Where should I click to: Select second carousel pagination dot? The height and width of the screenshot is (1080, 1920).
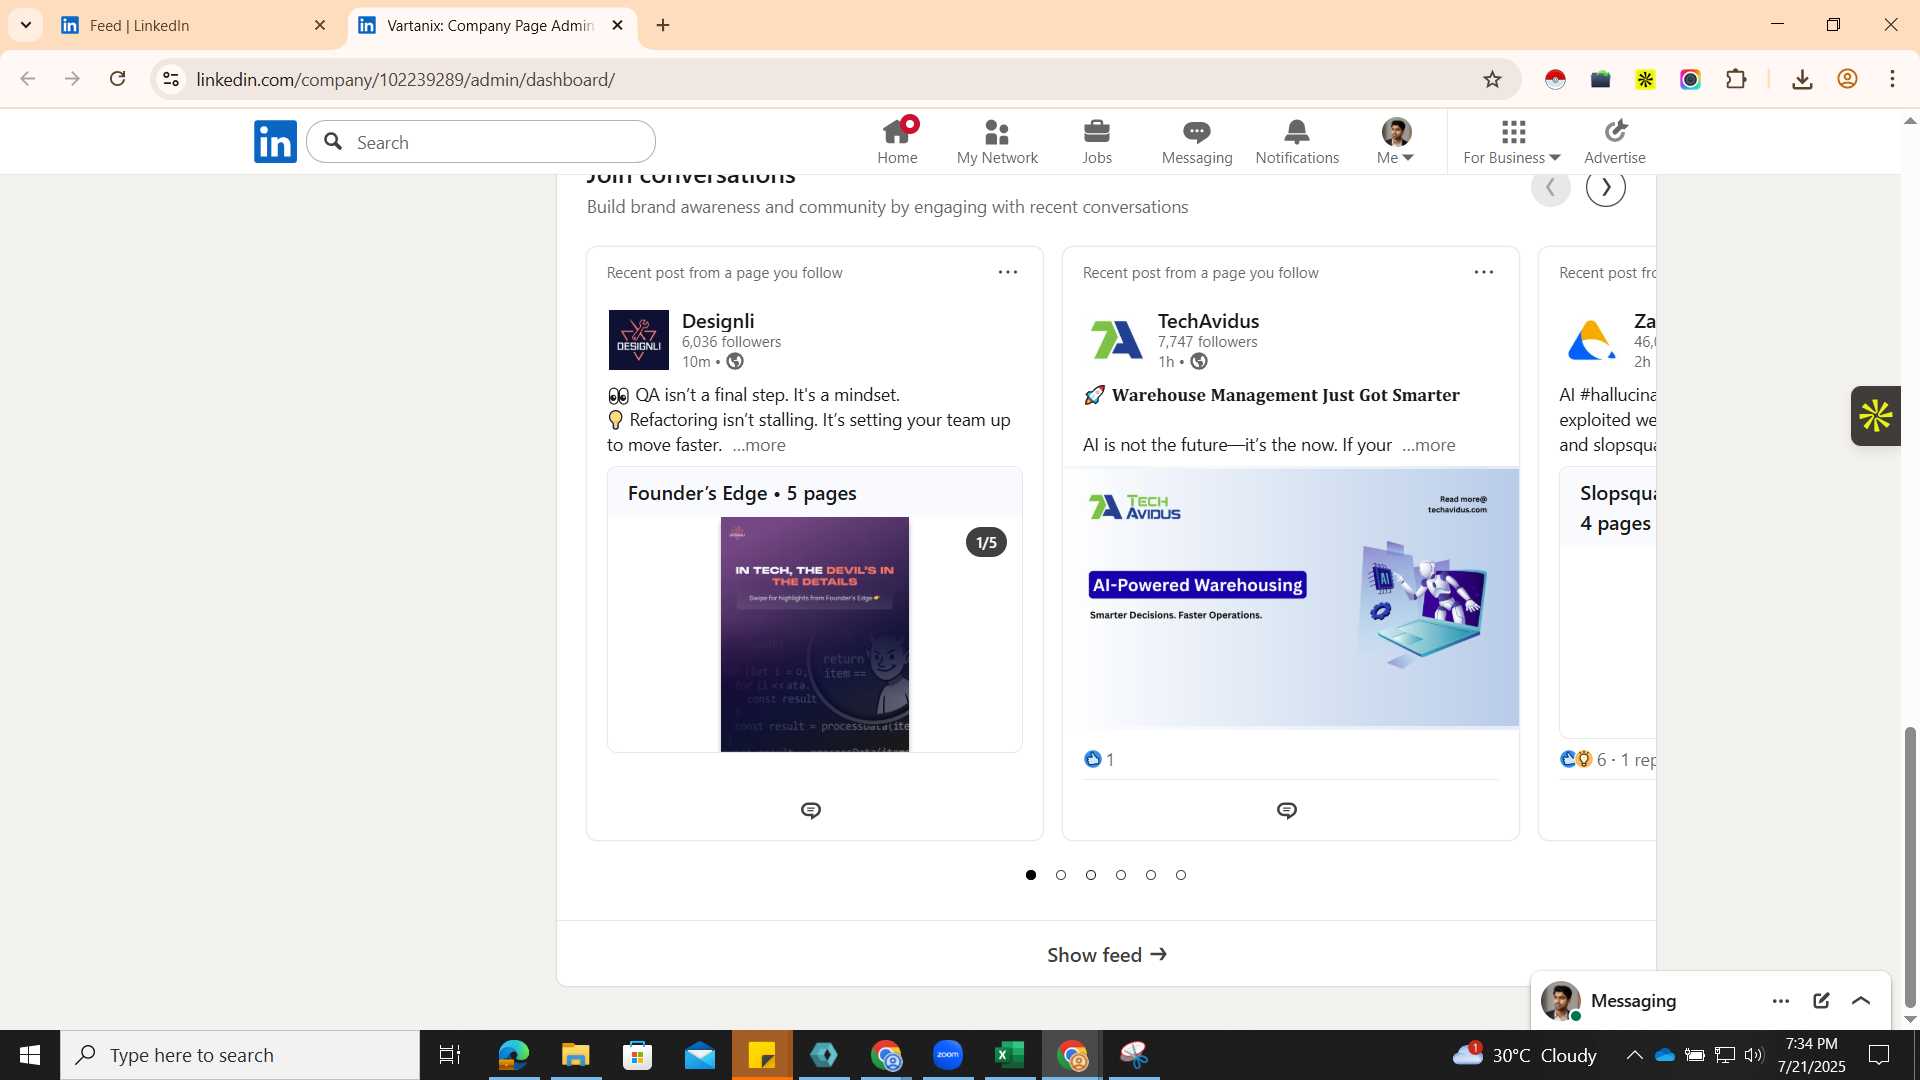click(1061, 875)
